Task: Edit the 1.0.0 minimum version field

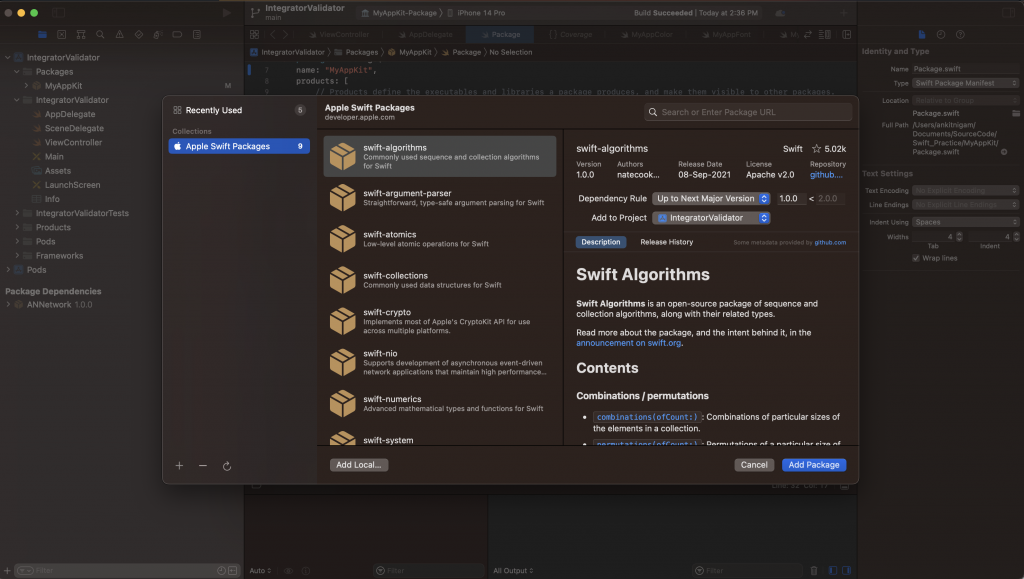Action: click(x=791, y=198)
